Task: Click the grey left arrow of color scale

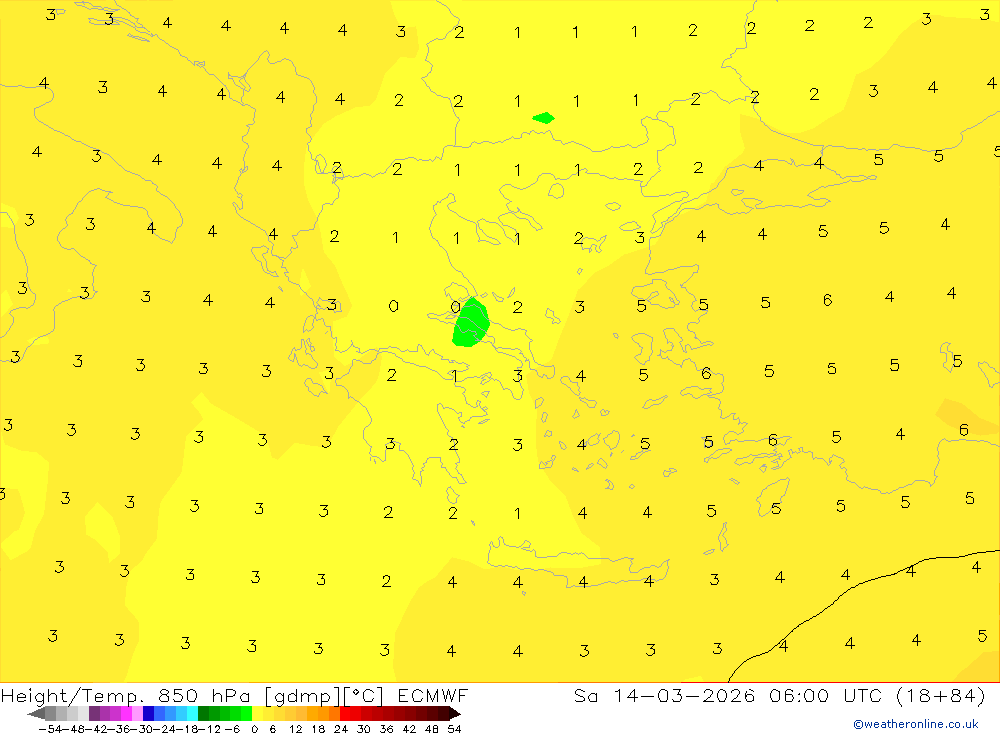Action: tap(36, 713)
